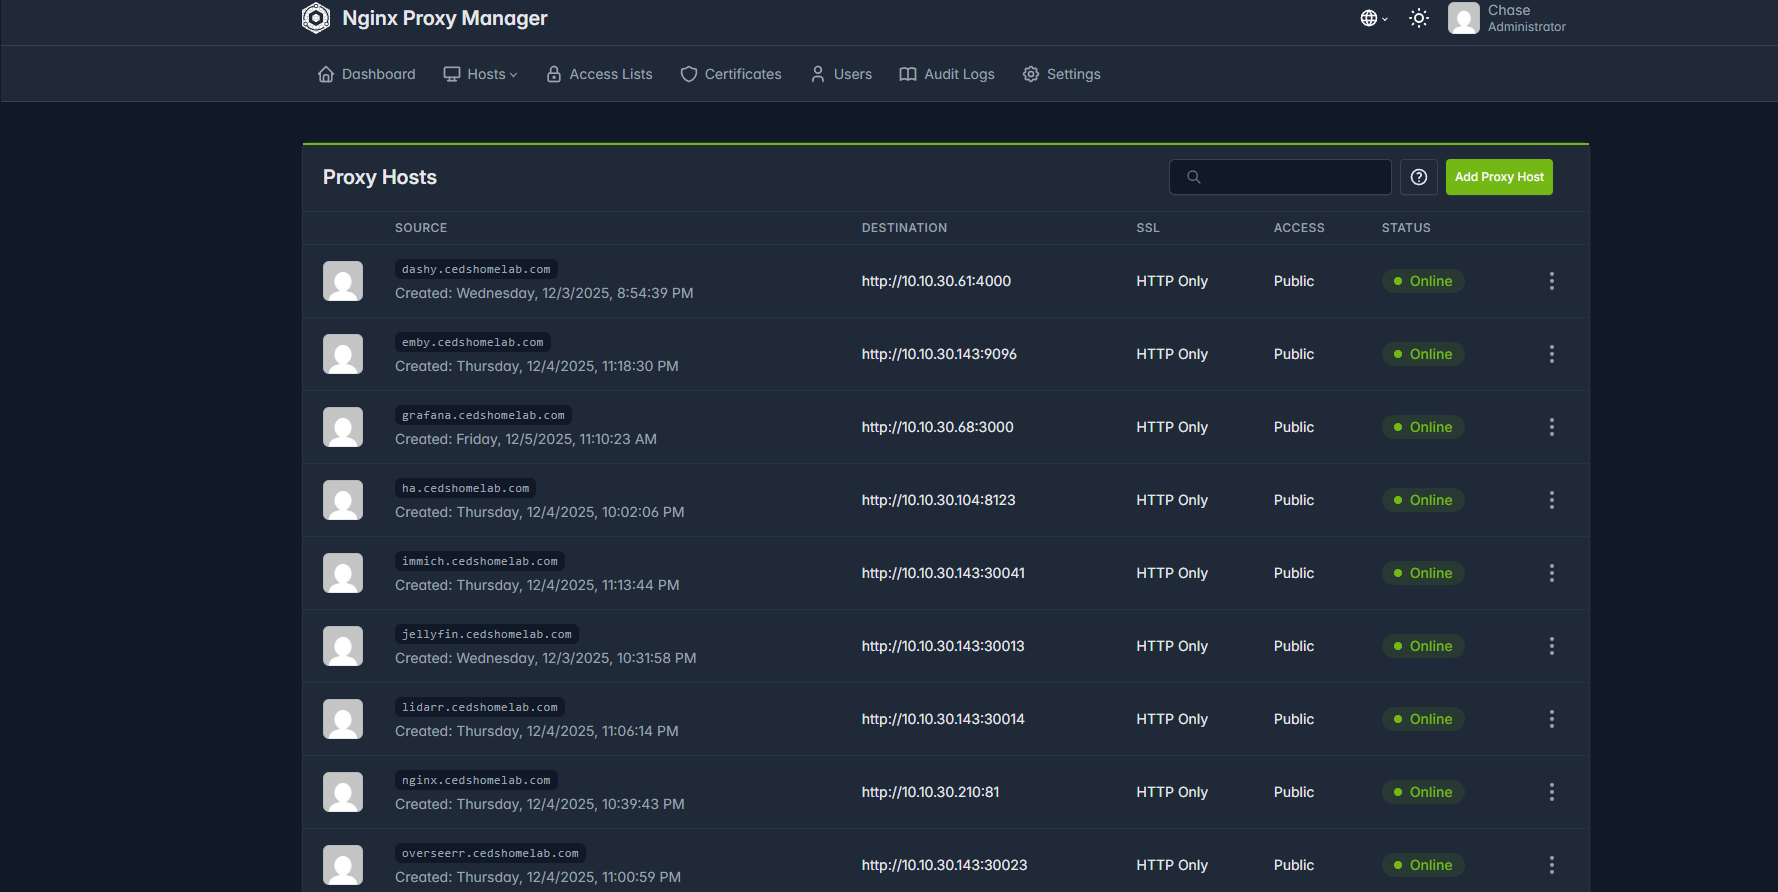Click Online status badge for jellyfin.cedshomelab.com
This screenshot has width=1778, height=892.
(1423, 646)
